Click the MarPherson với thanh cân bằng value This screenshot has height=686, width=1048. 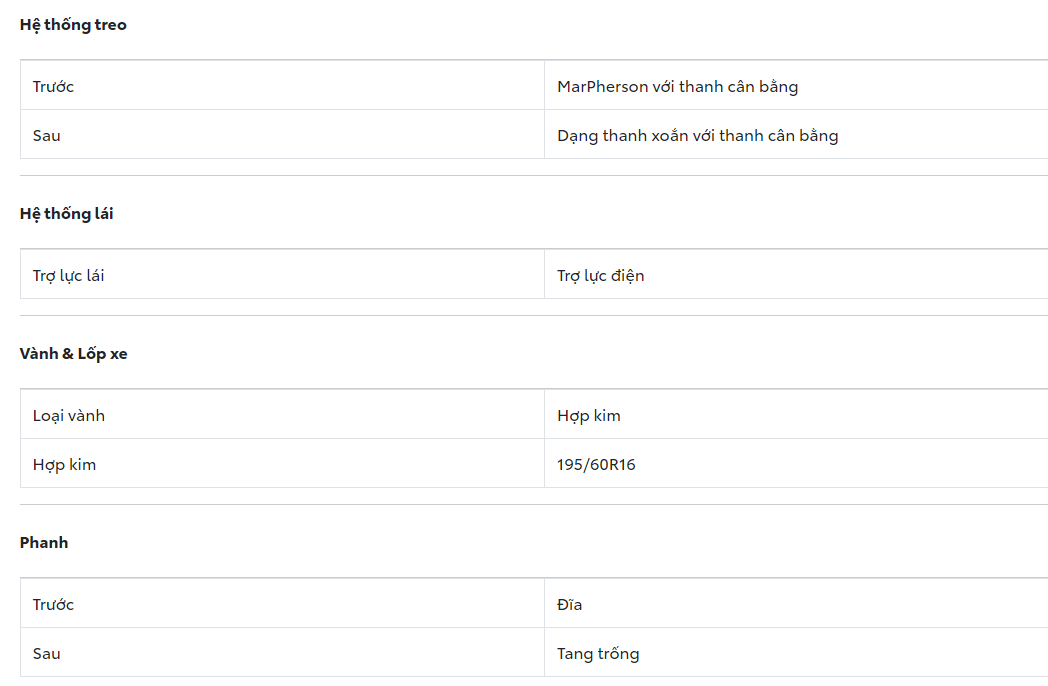coord(677,86)
